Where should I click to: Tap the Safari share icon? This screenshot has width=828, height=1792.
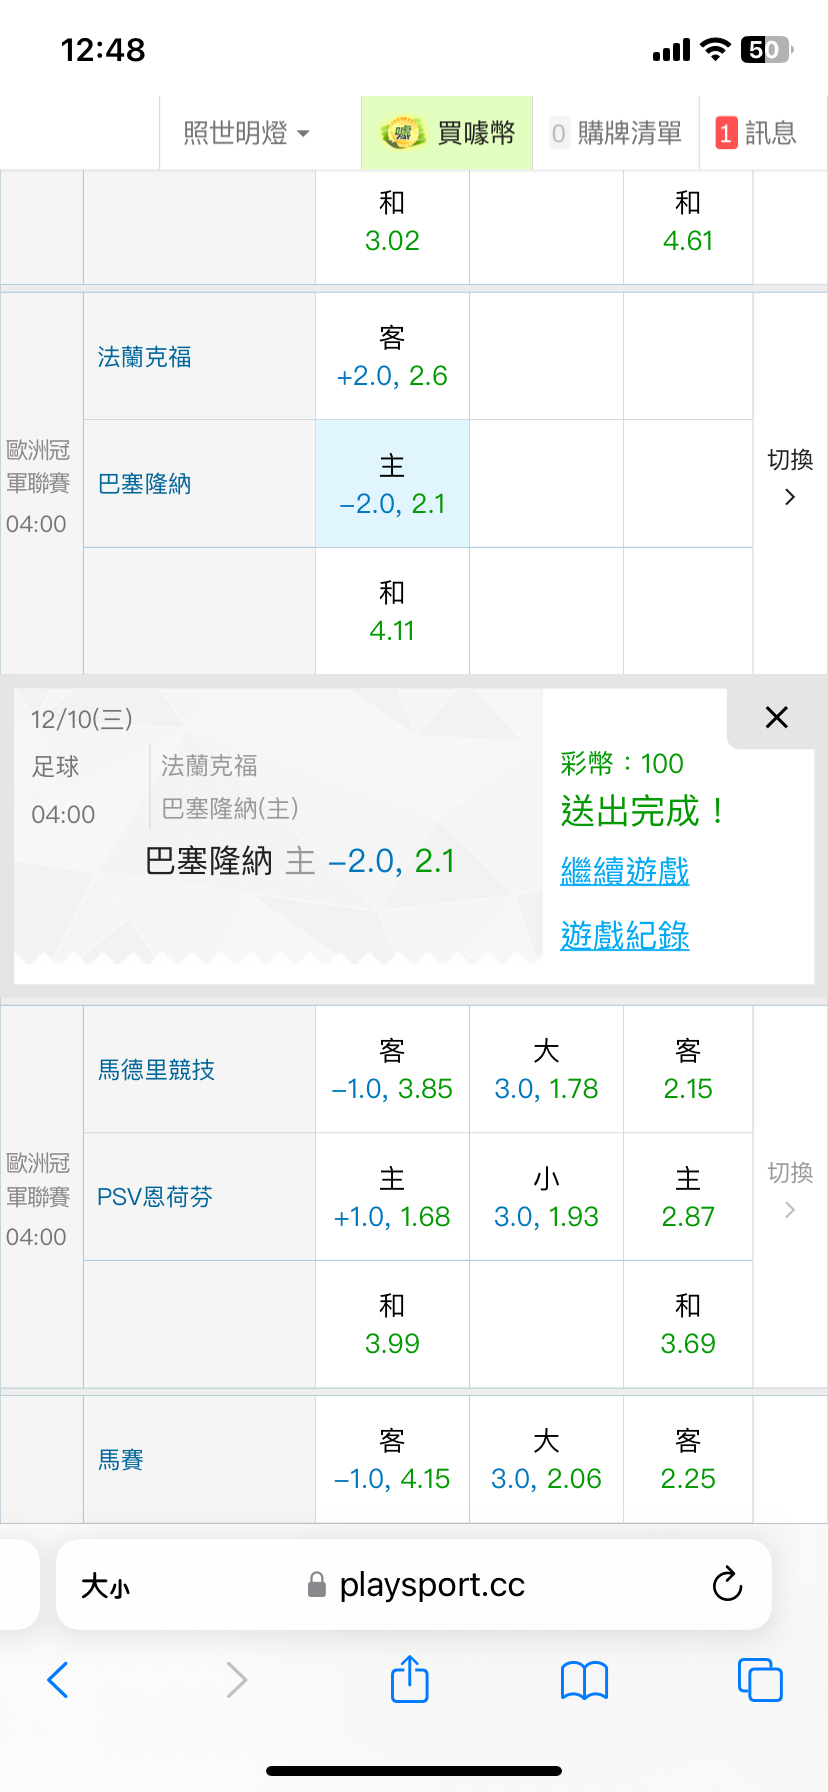[x=409, y=1680]
